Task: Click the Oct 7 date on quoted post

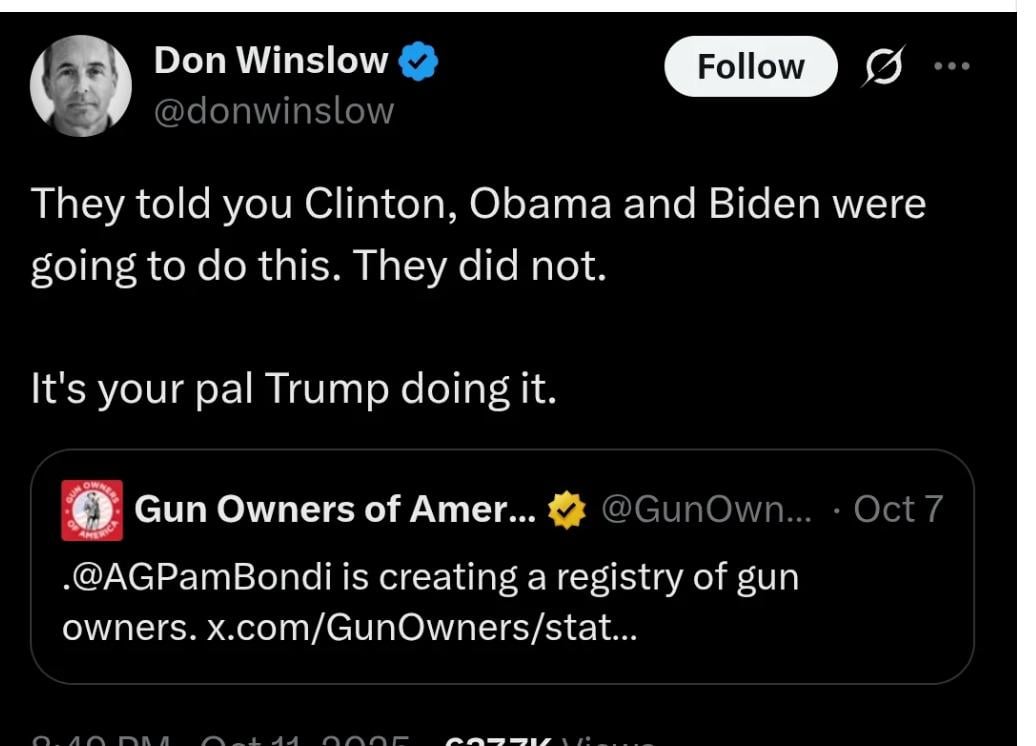Action: 898,510
